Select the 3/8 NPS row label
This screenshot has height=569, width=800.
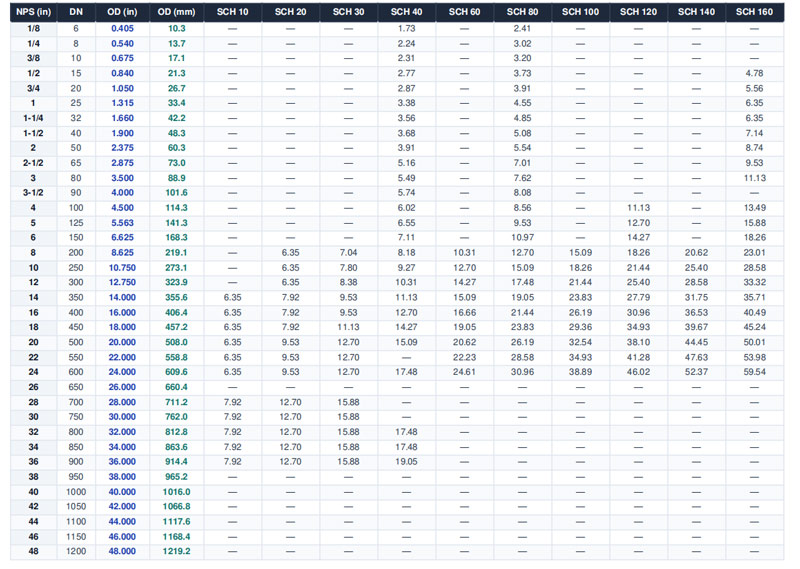click(33, 58)
